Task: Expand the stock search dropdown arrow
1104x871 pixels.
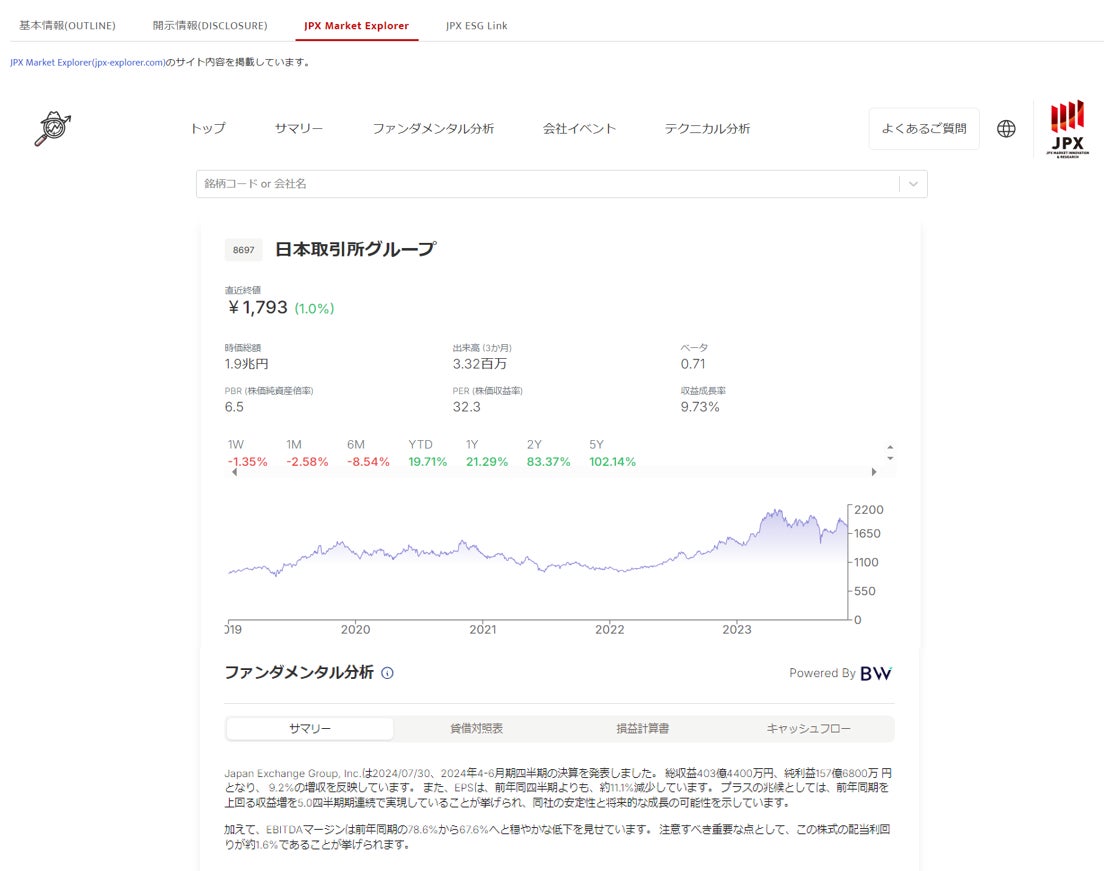Action: 913,184
